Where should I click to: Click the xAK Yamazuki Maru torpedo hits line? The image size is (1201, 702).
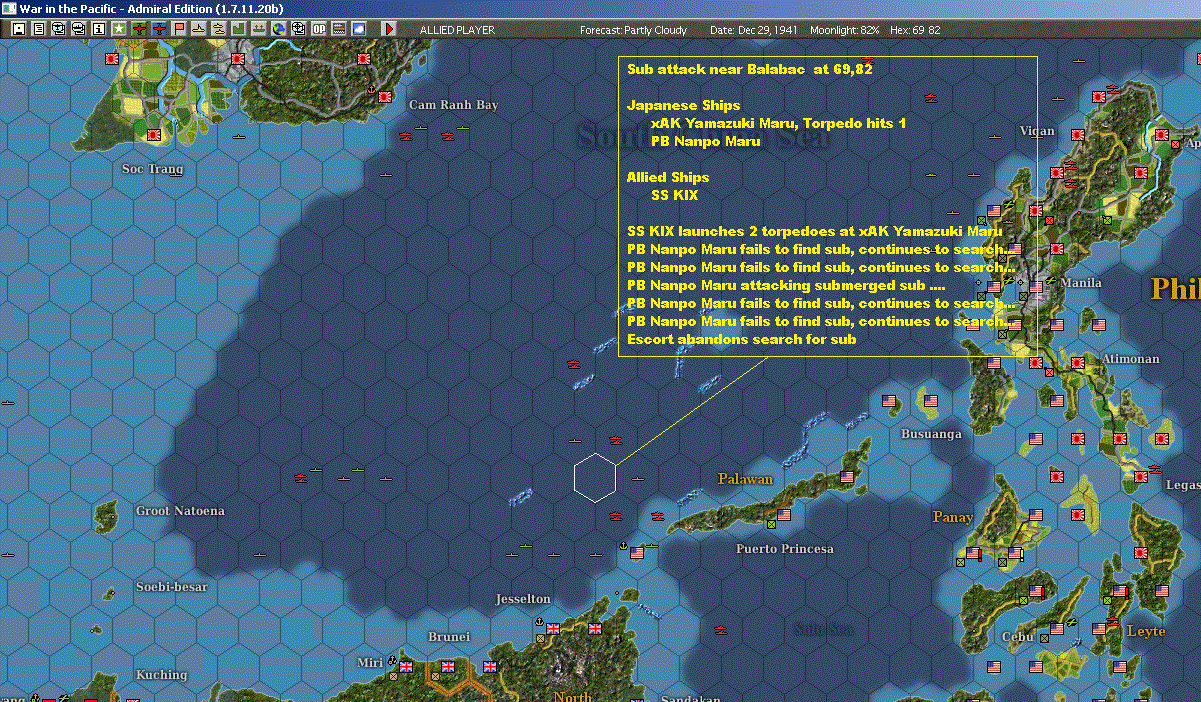click(778, 123)
